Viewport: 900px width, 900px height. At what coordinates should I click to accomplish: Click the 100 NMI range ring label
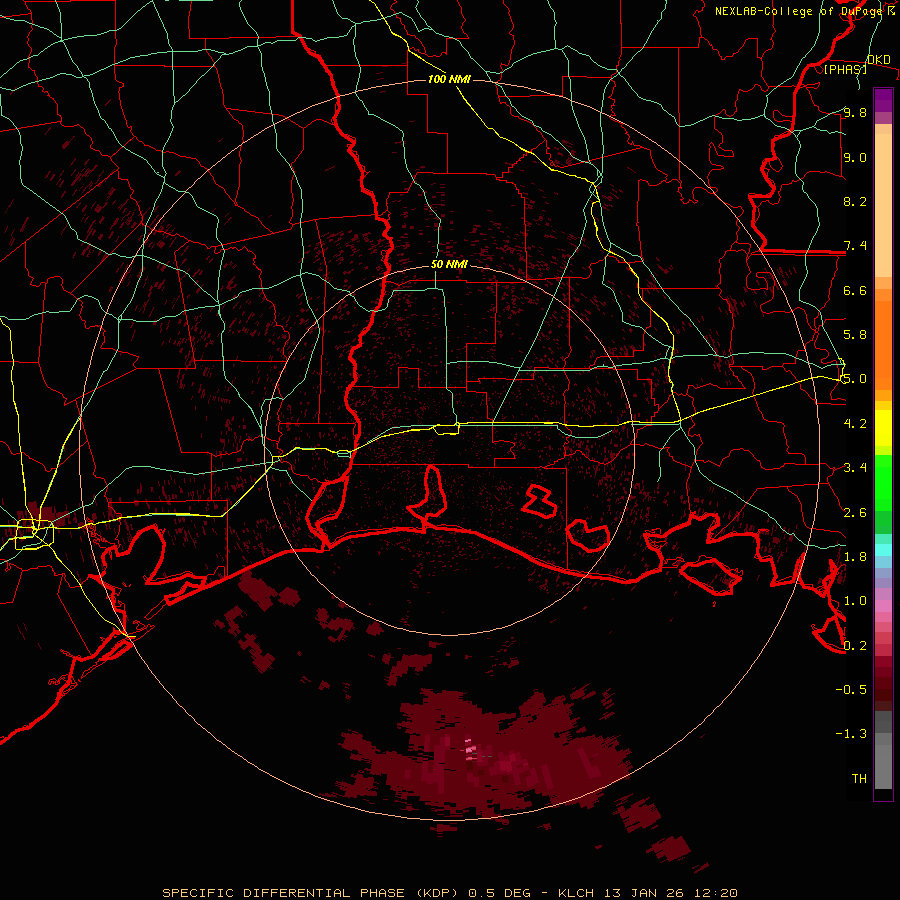tap(449, 79)
